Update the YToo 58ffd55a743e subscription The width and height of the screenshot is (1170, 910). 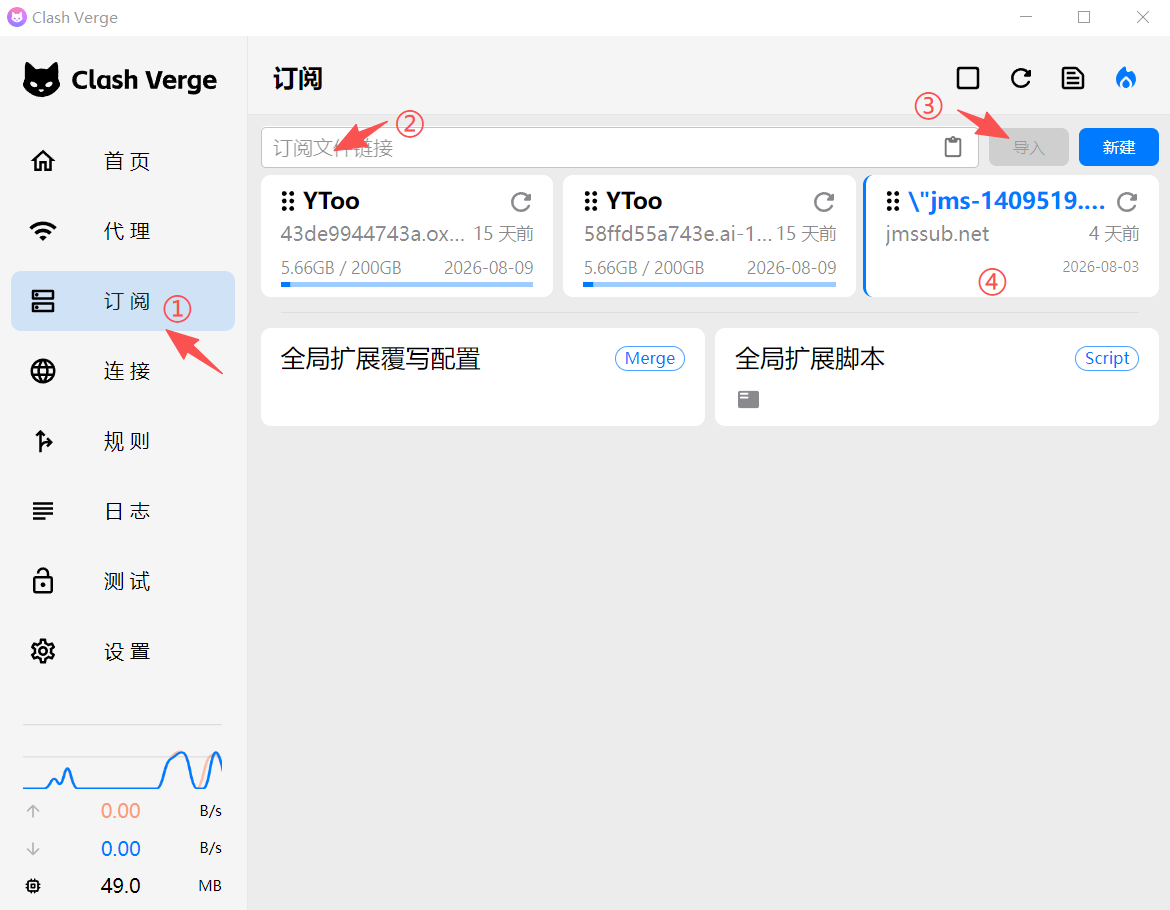coord(824,201)
